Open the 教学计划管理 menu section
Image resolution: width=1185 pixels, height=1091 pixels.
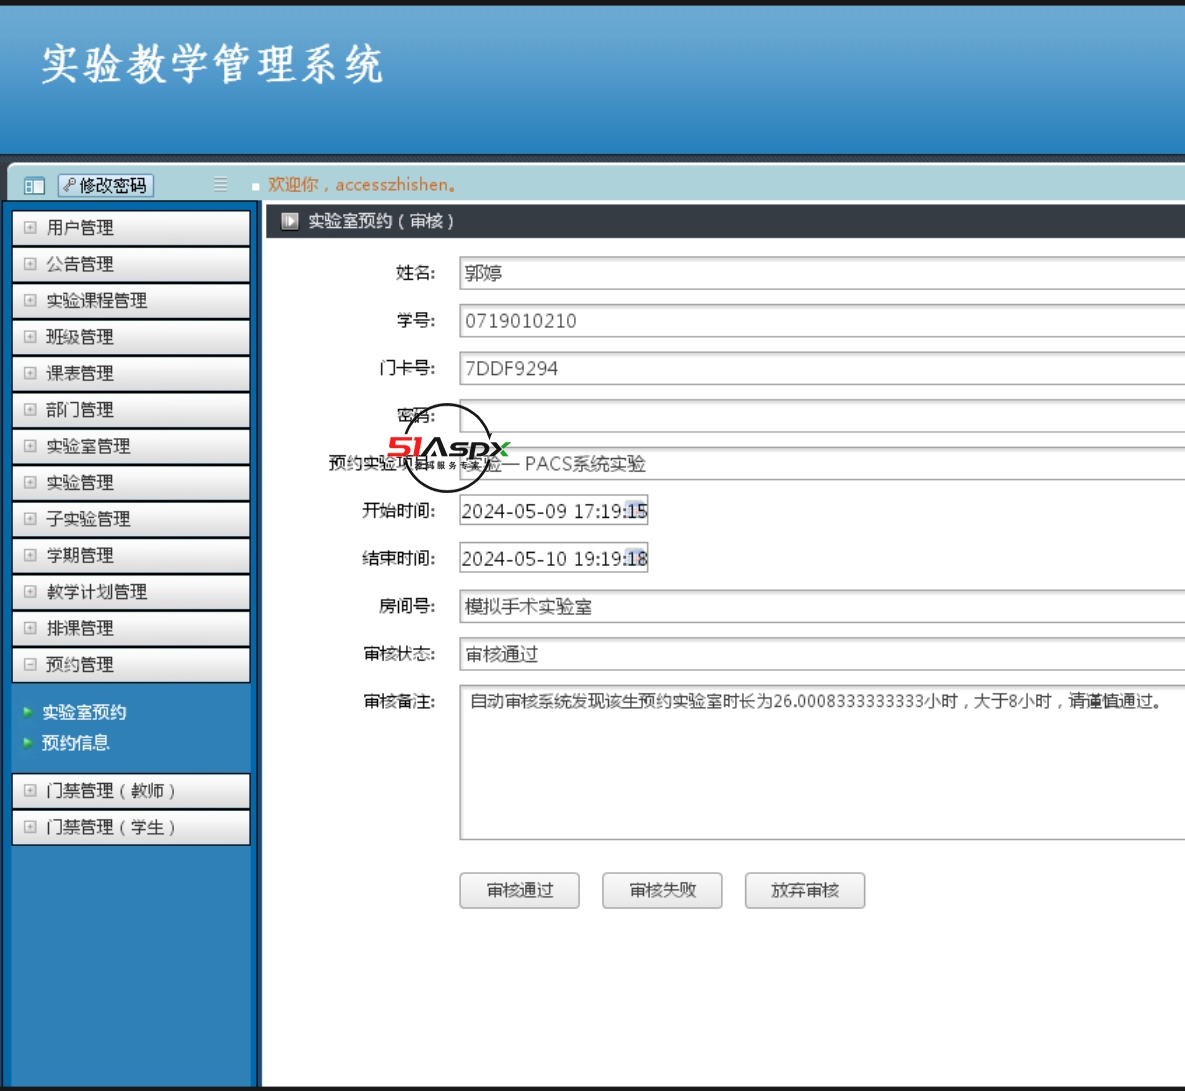tap(131, 592)
